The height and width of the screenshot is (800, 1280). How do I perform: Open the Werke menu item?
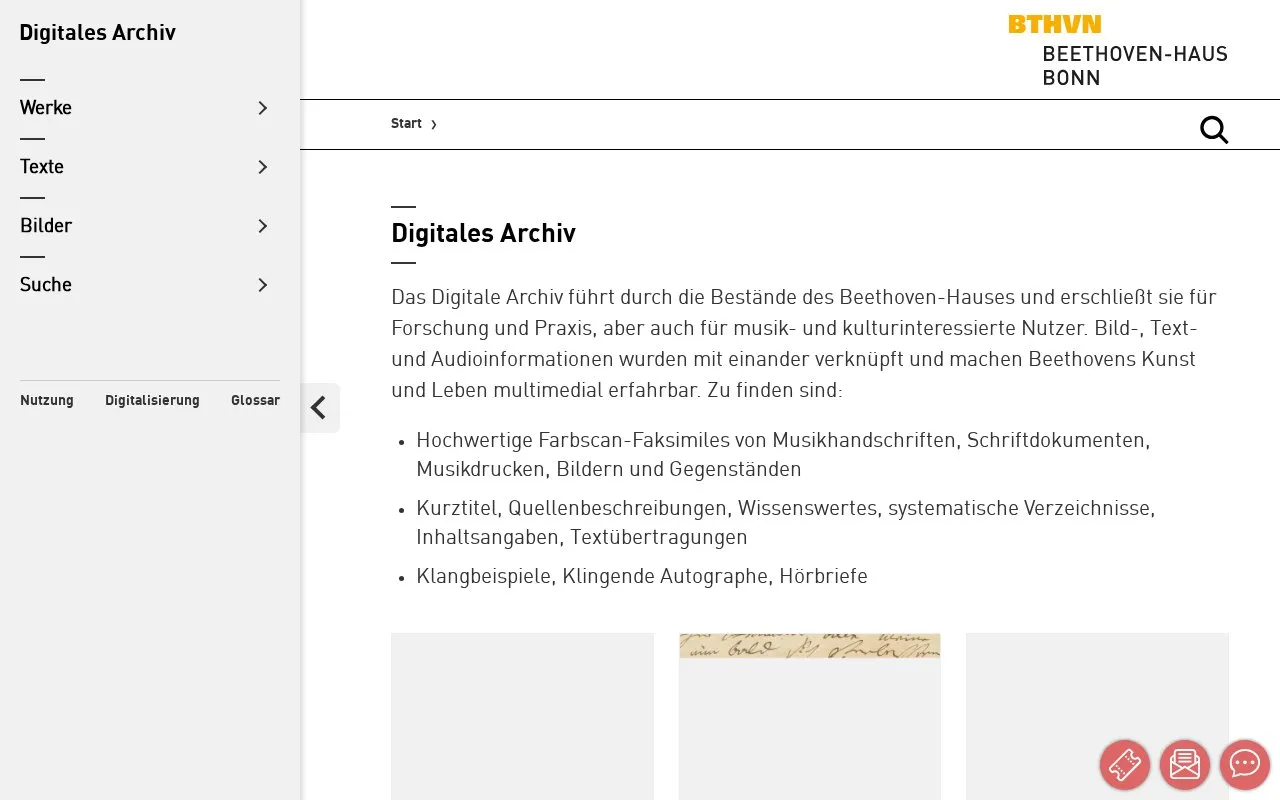point(46,108)
